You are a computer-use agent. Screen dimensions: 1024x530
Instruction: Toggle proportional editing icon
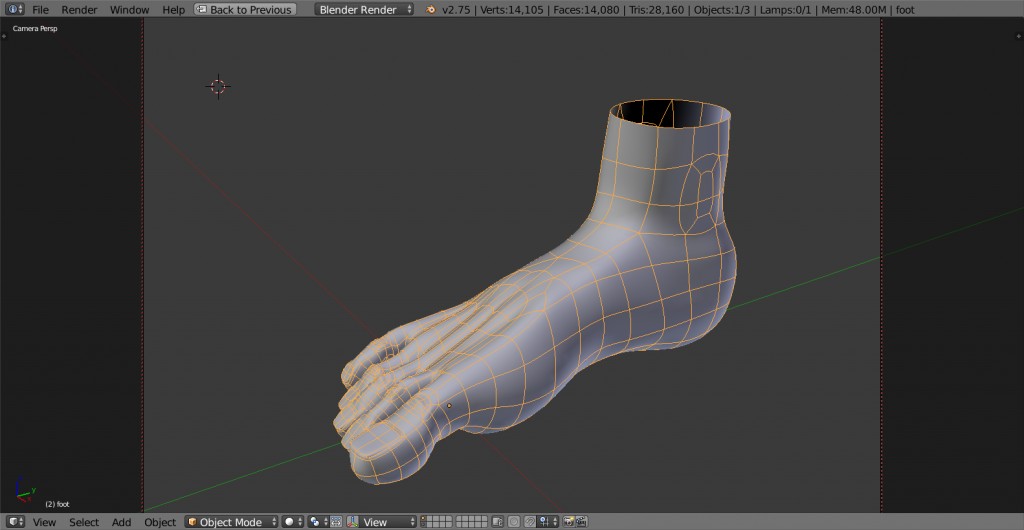click(x=514, y=522)
